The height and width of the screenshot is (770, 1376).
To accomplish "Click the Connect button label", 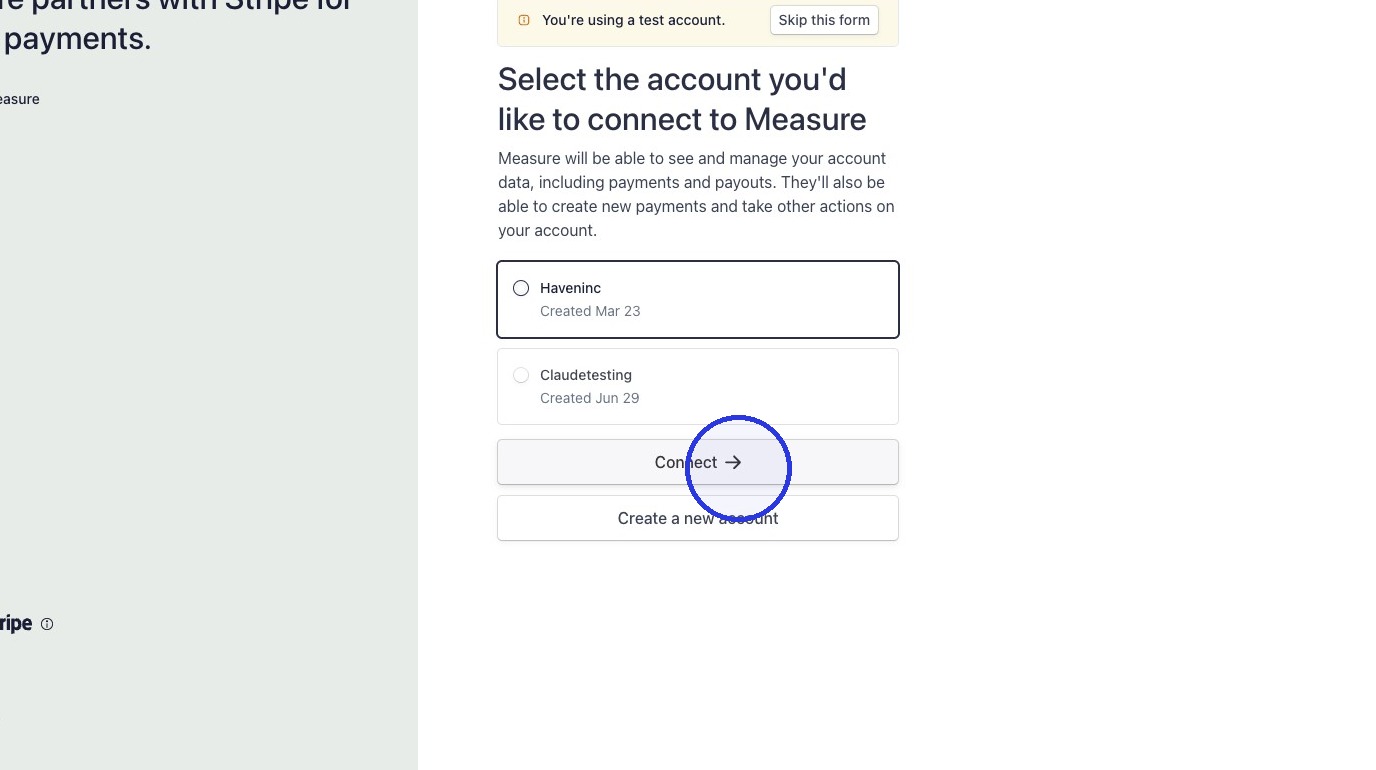I will (x=686, y=462).
